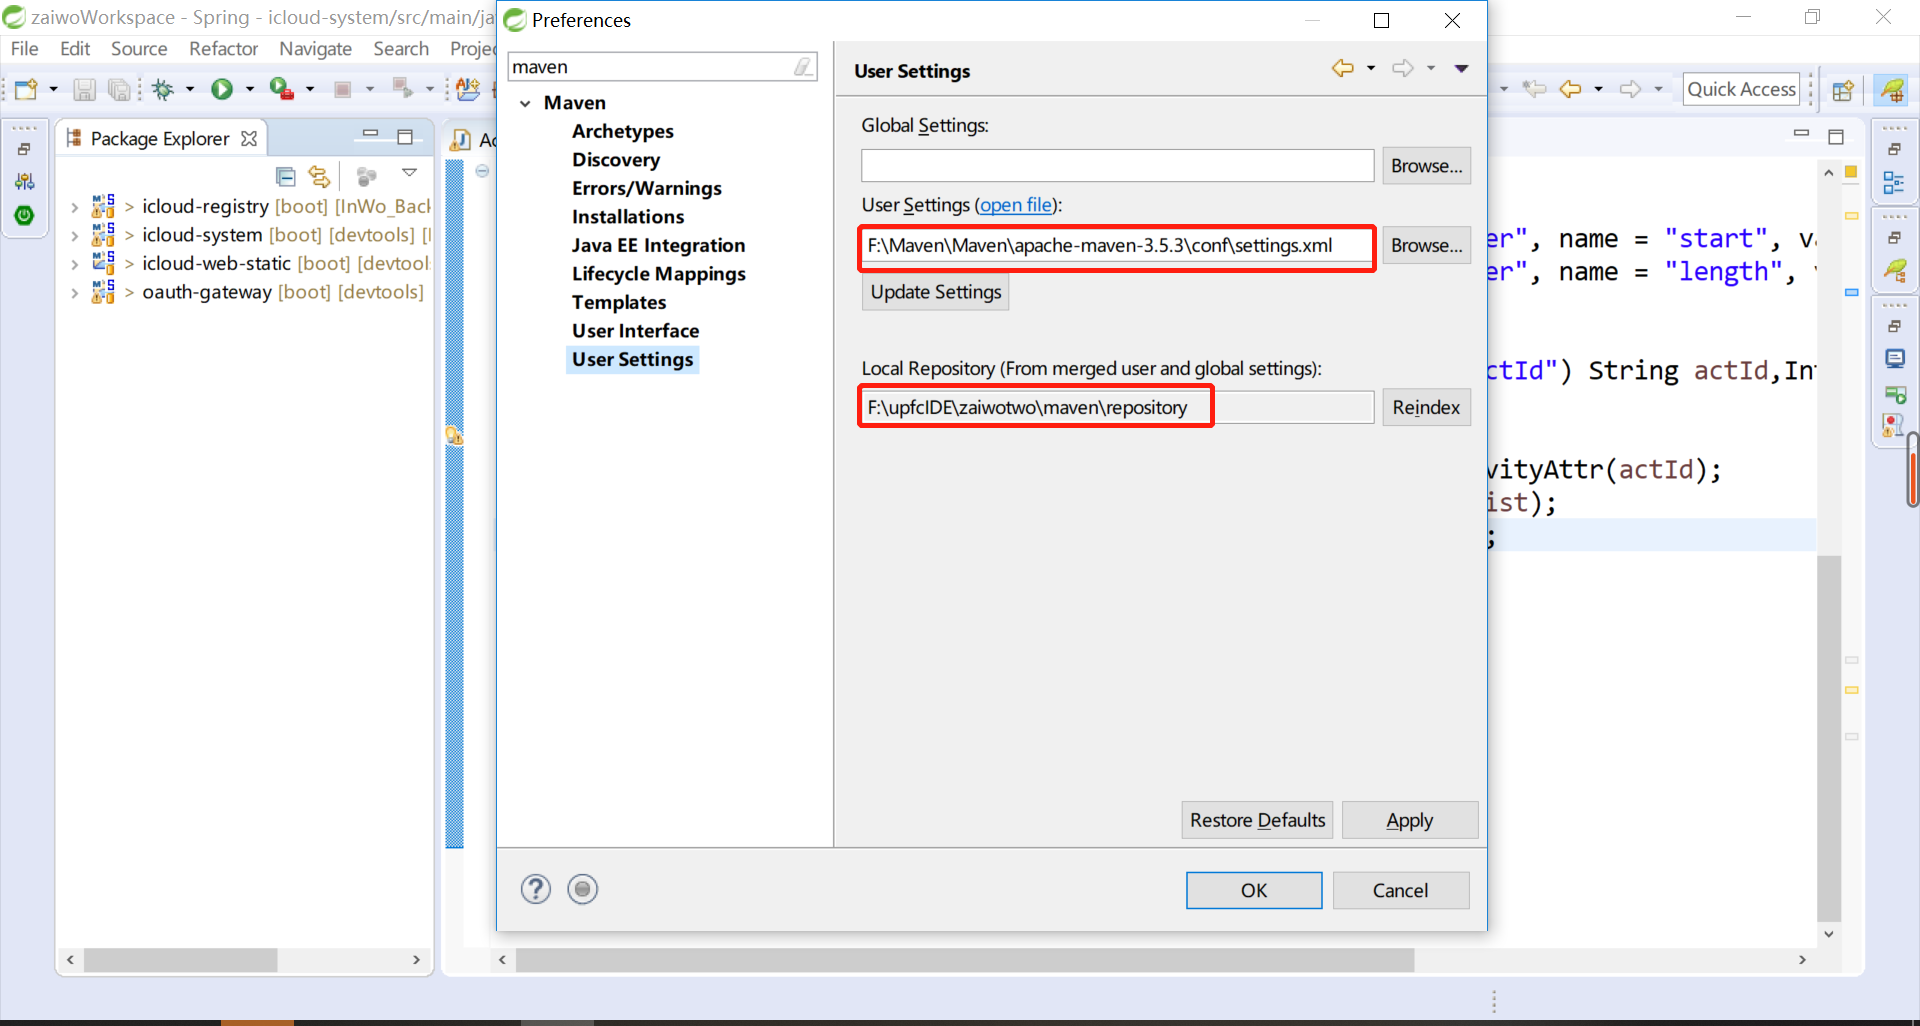Open the Navigate menu

315,48
